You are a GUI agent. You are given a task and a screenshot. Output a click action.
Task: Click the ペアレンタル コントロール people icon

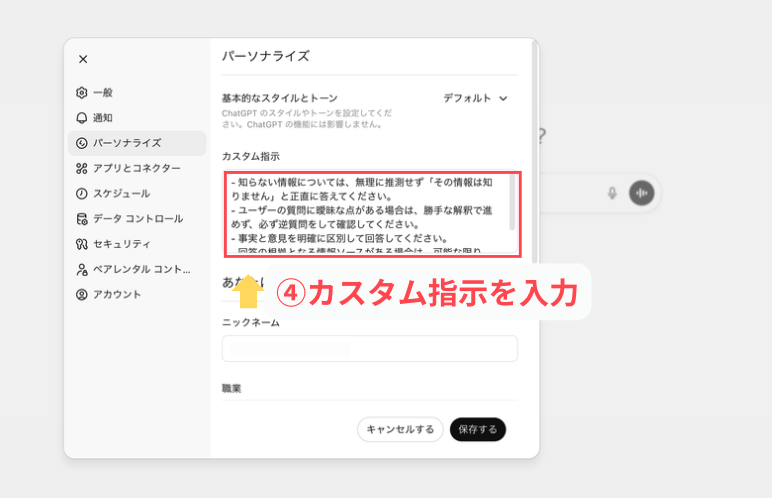(82, 269)
